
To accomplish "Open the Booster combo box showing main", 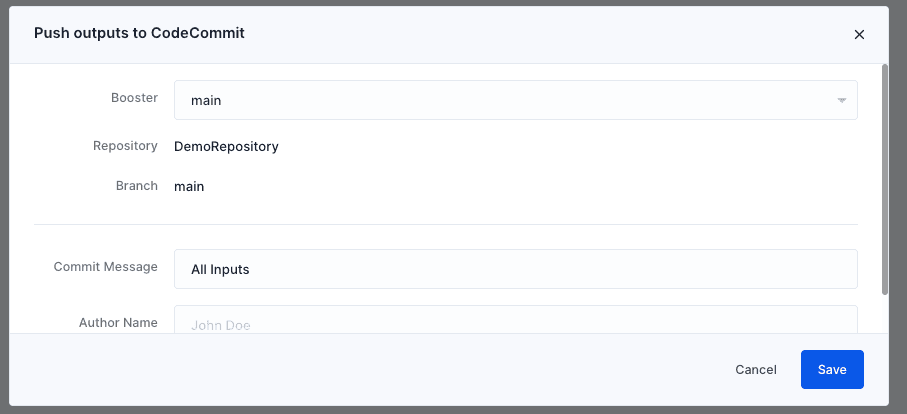I will click(515, 100).
